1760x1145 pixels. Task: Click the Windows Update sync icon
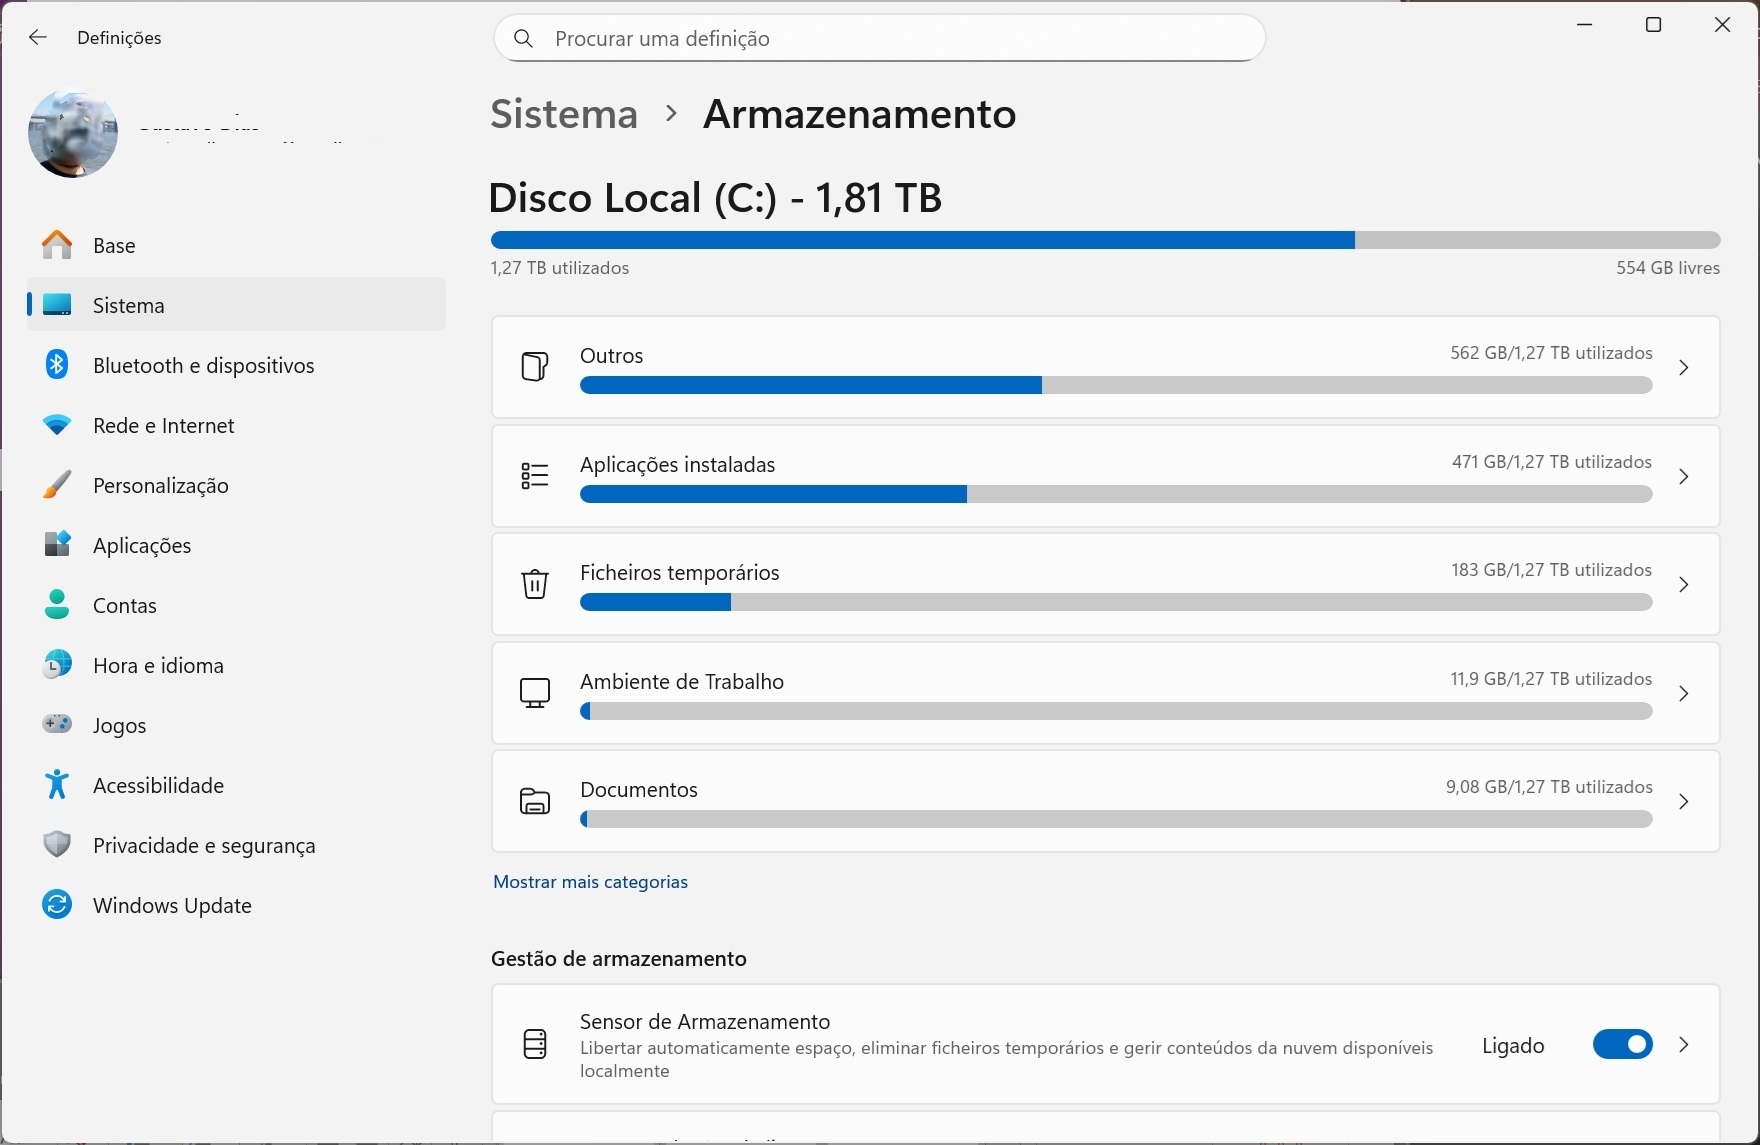tap(57, 905)
